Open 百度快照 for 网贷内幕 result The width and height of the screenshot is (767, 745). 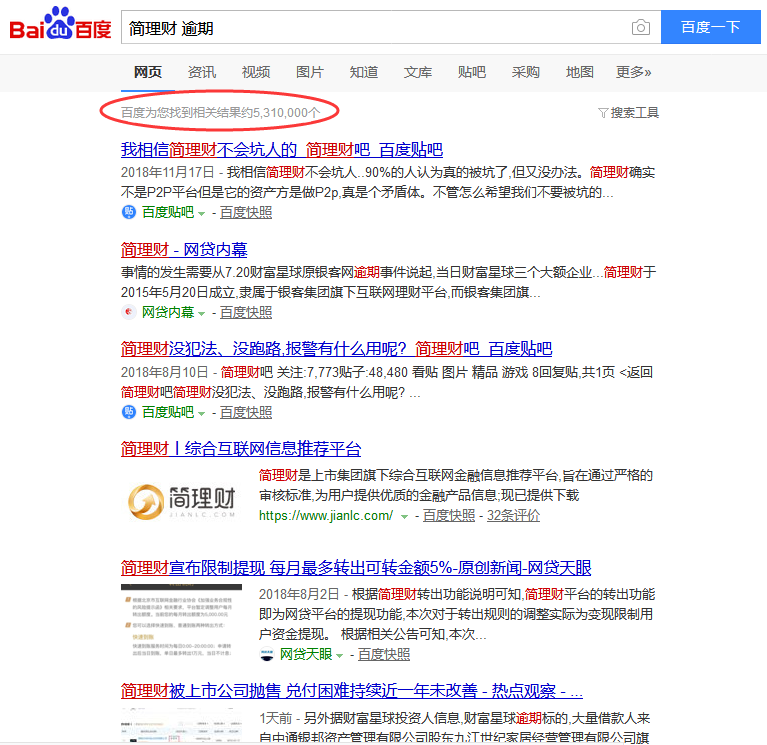246,312
